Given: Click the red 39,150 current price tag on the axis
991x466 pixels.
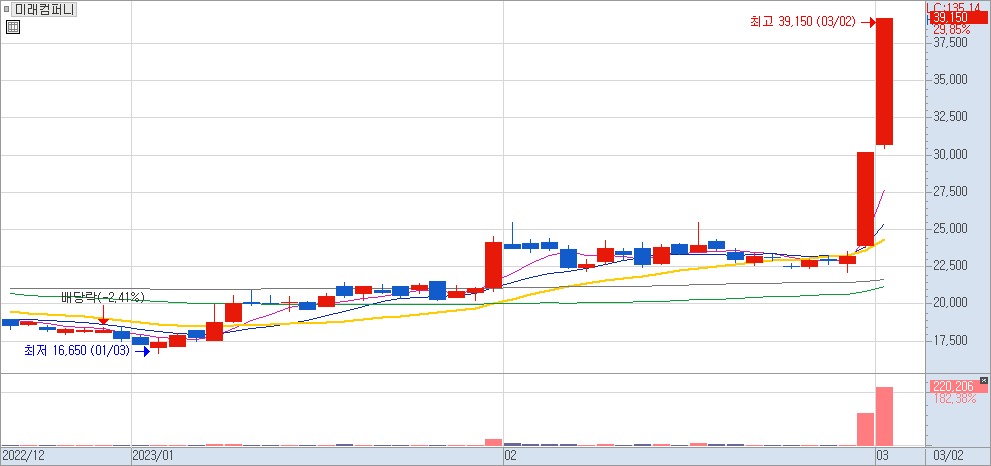Looking at the screenshot, I should [x=958, y=17].
